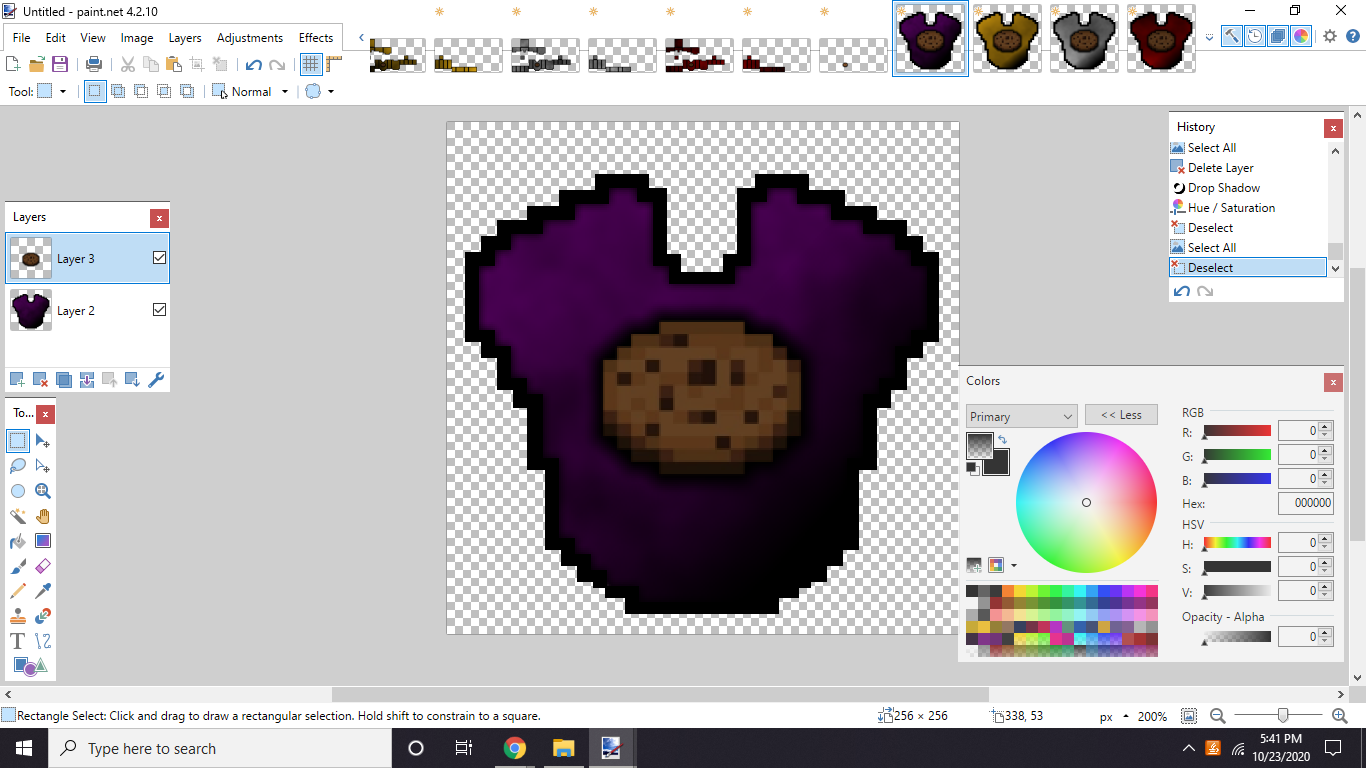Viewport: 1366px width, 768px height.
Task: Undo last action from main toolbar
Action: click(x=253, y=64)
